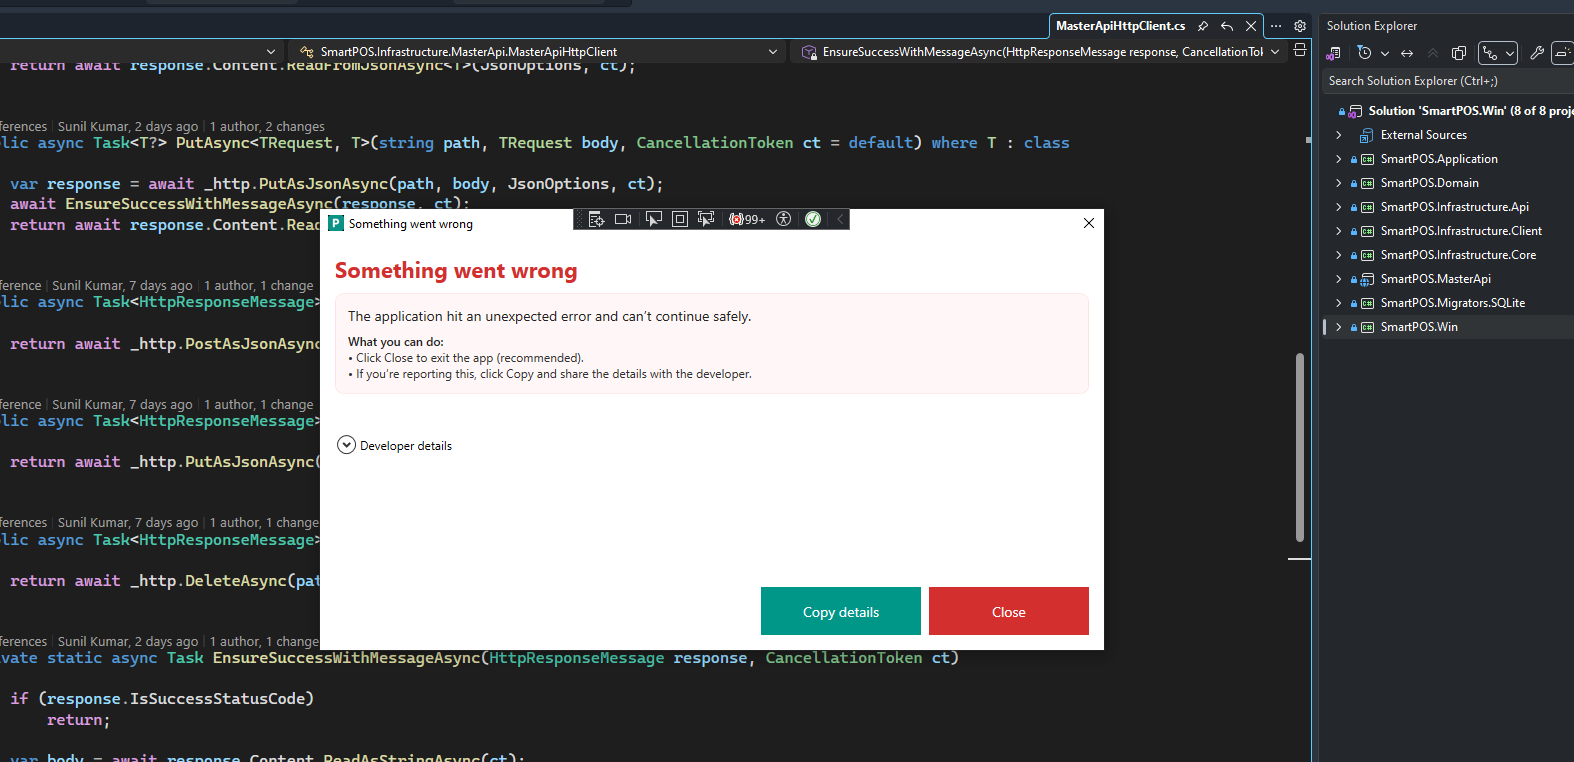Click Sync with Active Document arrows icon
The width and height of the screenshot is (1574, 762).
tap(1407, 53)
